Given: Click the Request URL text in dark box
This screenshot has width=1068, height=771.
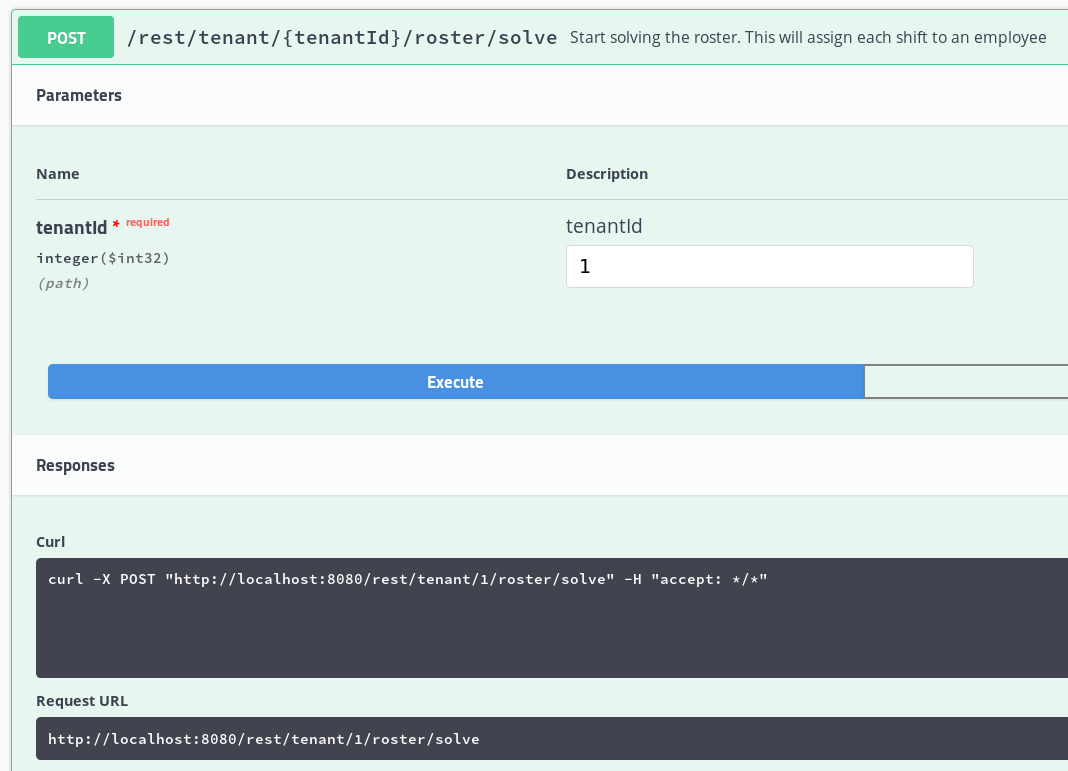Looking at the screenshot, I should click(264, 740).
